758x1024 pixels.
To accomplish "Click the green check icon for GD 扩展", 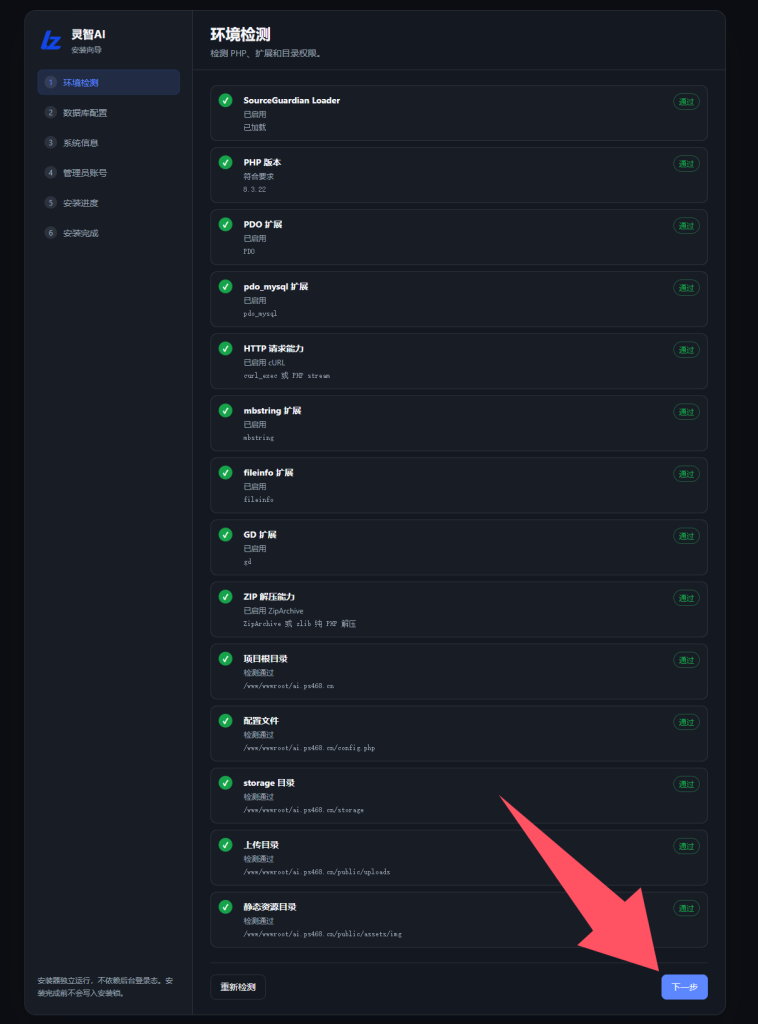I will tap(225, 535).
